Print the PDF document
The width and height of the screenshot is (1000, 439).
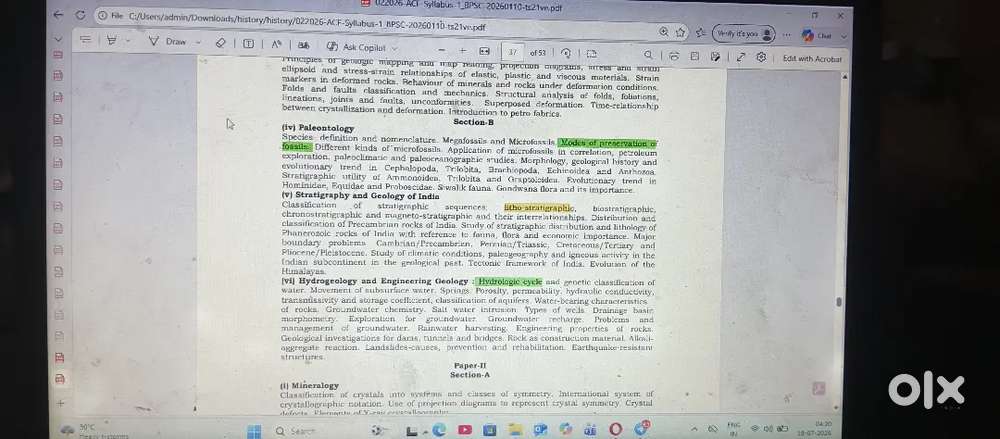pos(674,56)
